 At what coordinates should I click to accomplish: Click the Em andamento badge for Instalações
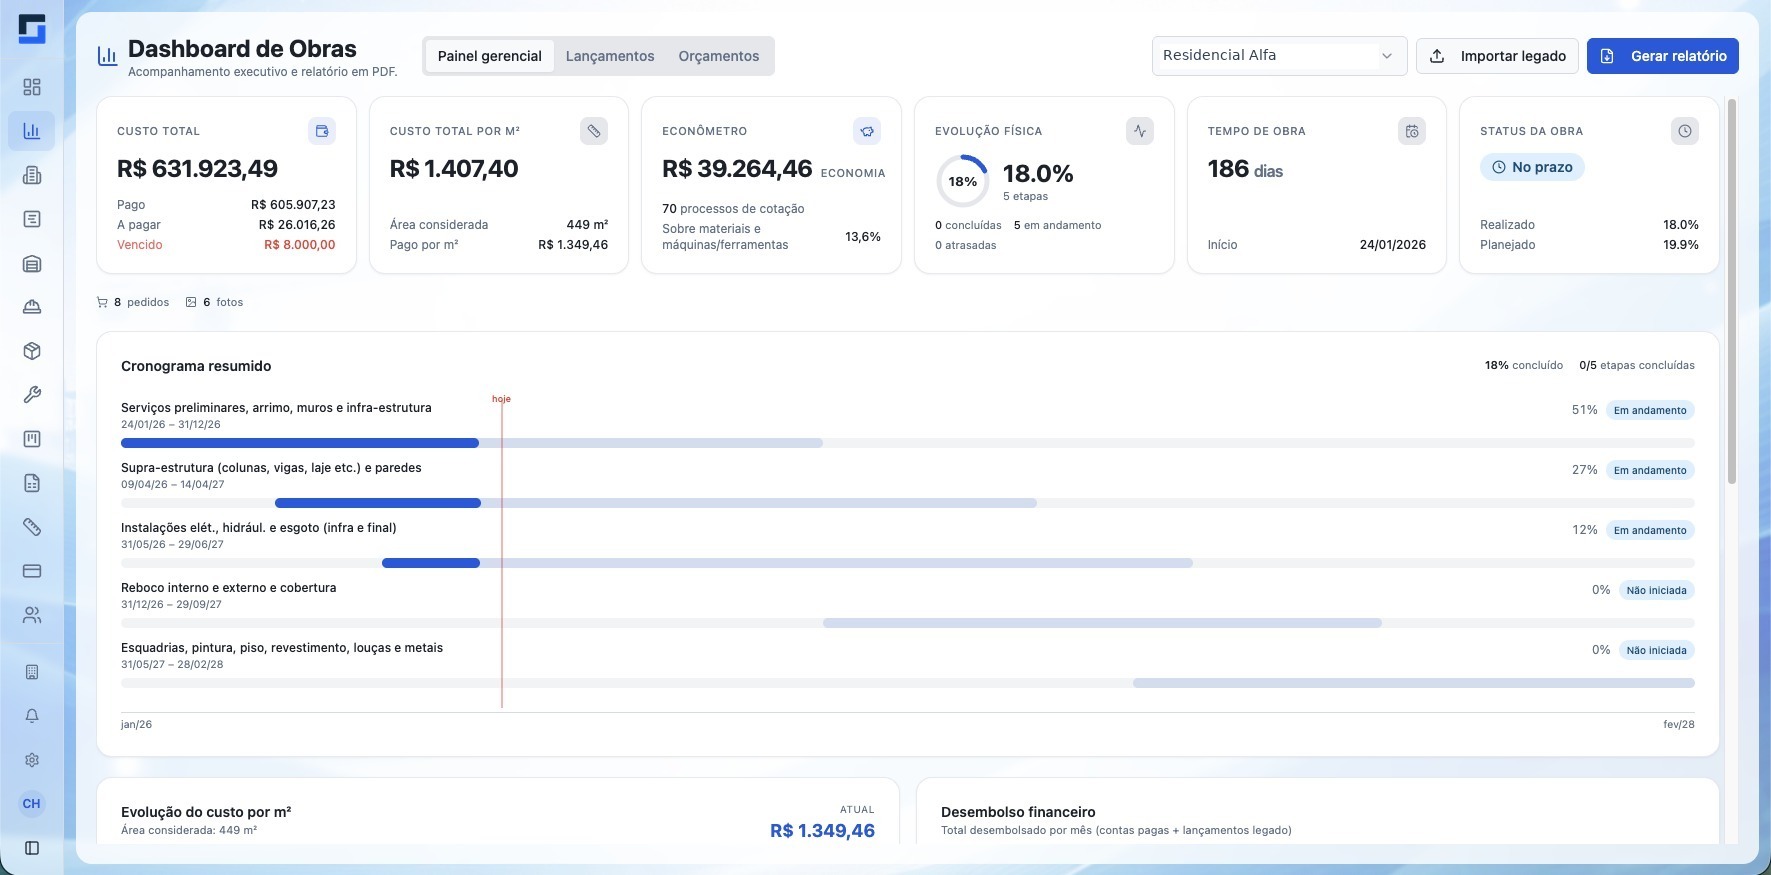click(1650, 530)
